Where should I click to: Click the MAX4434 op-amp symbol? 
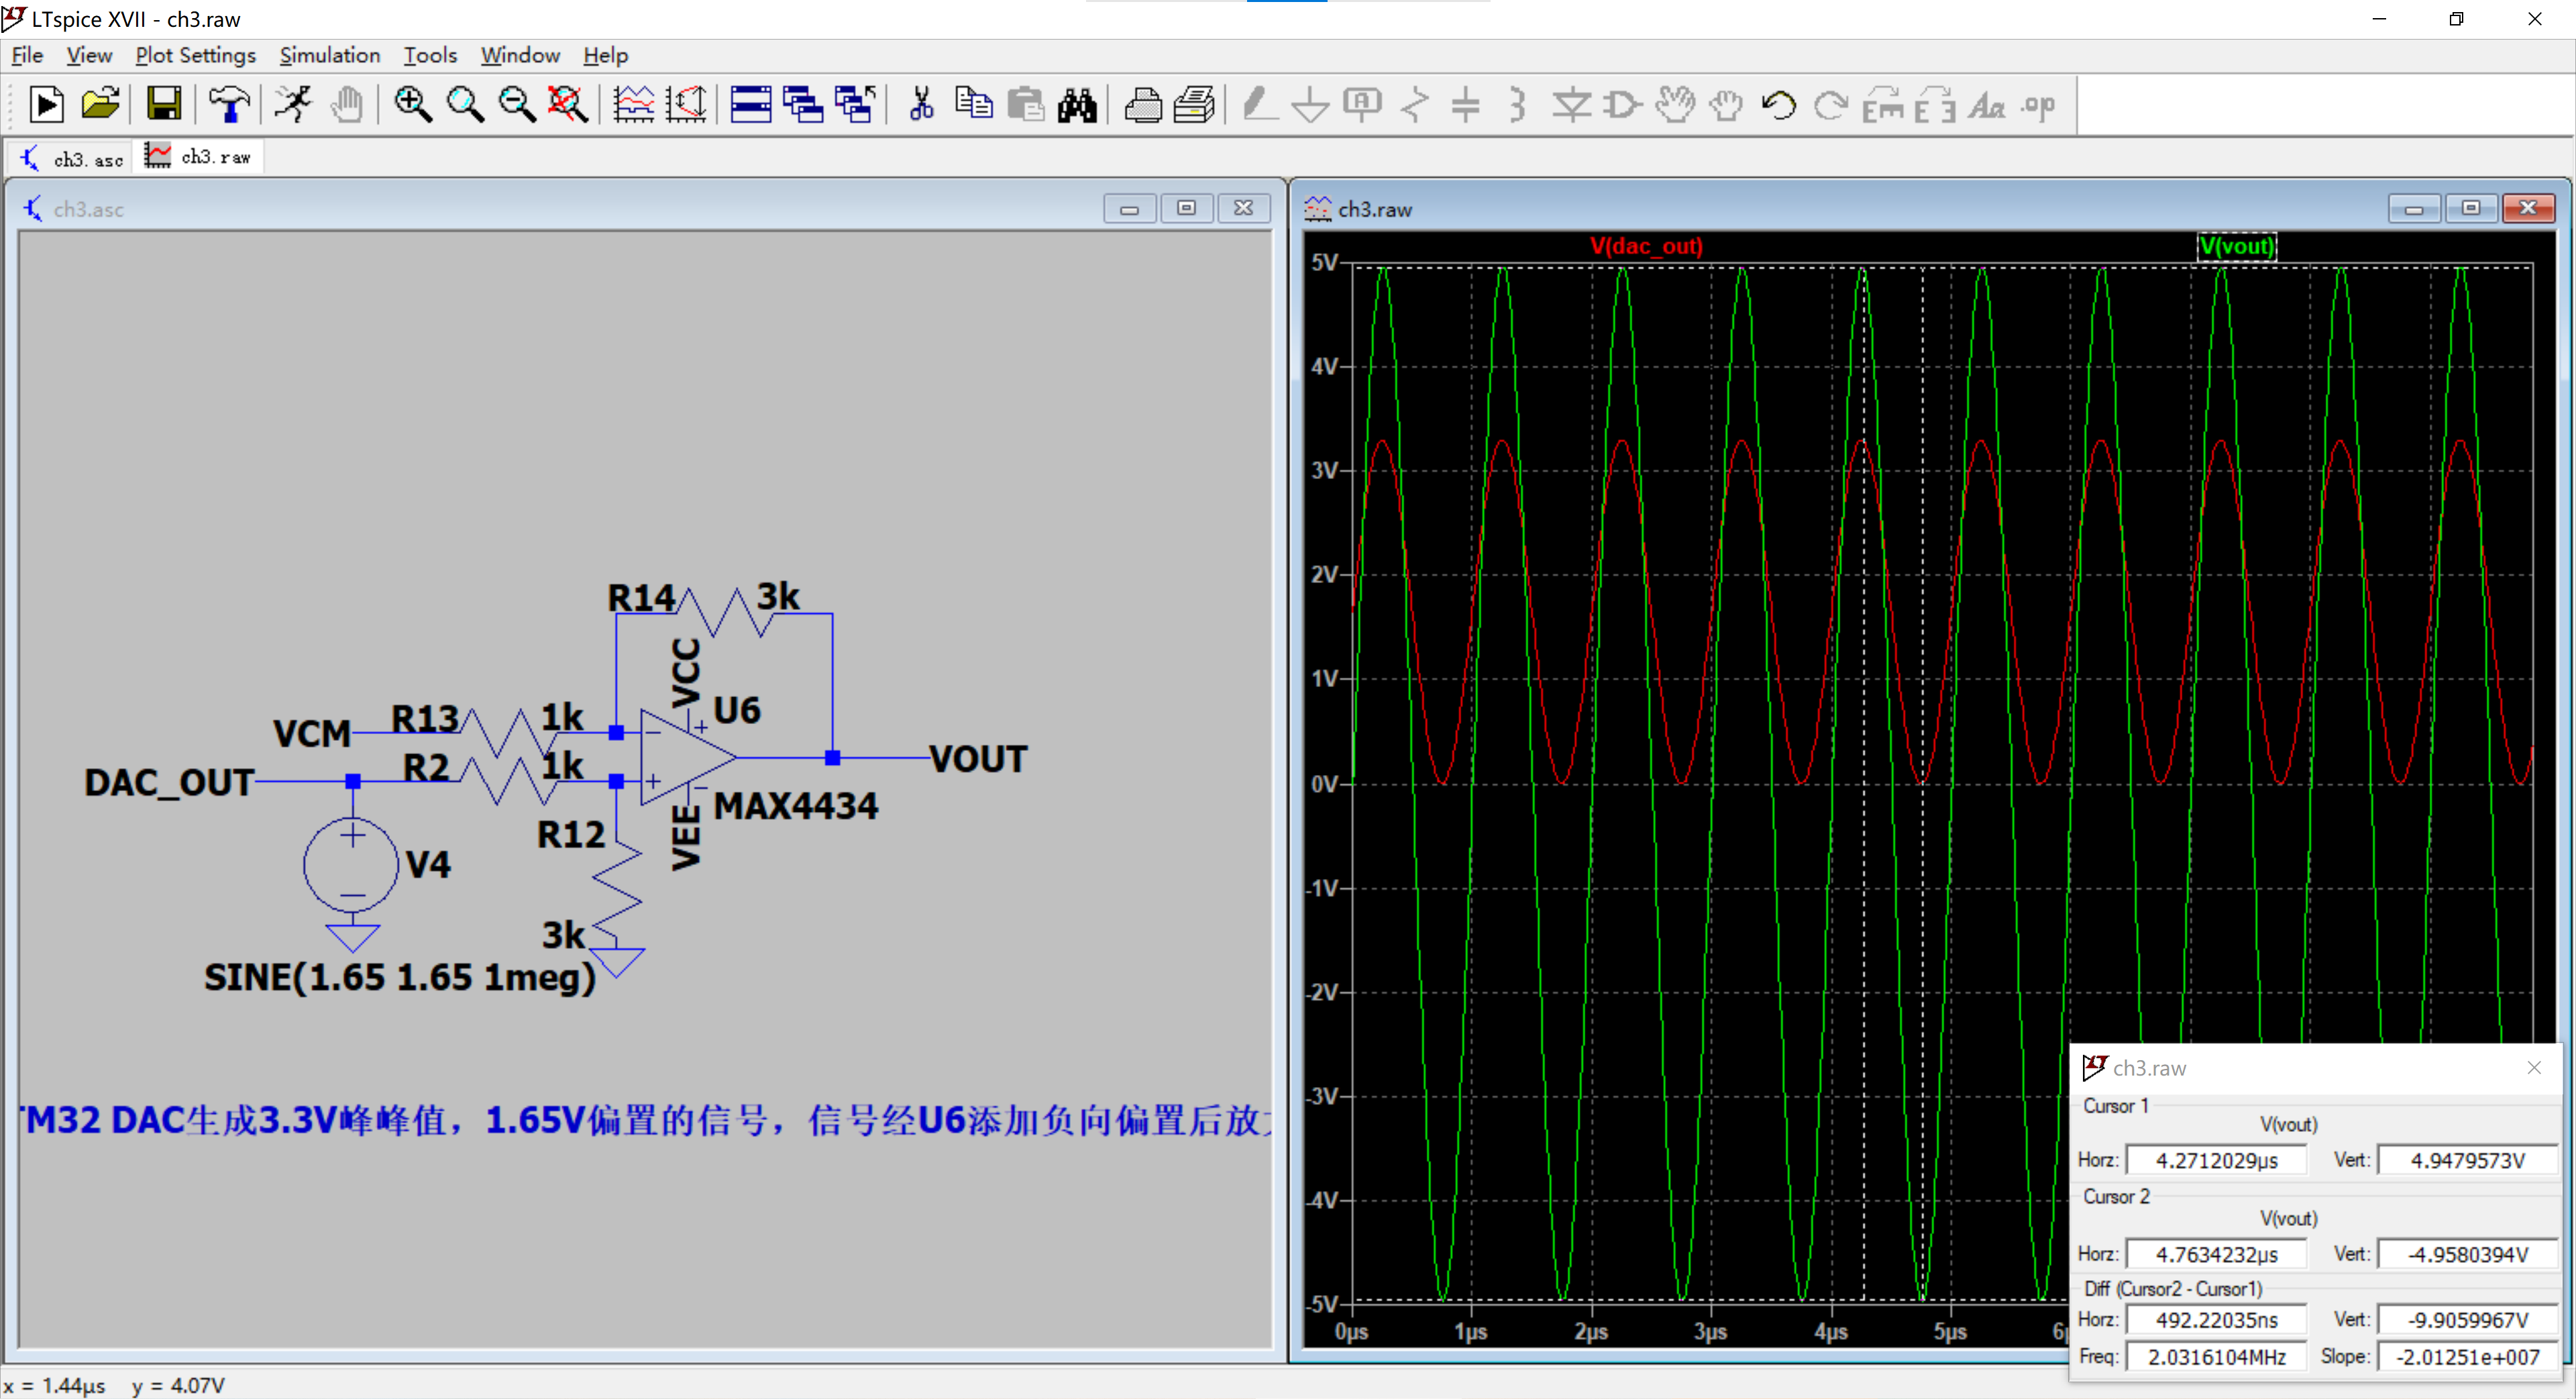pos(687,757)
